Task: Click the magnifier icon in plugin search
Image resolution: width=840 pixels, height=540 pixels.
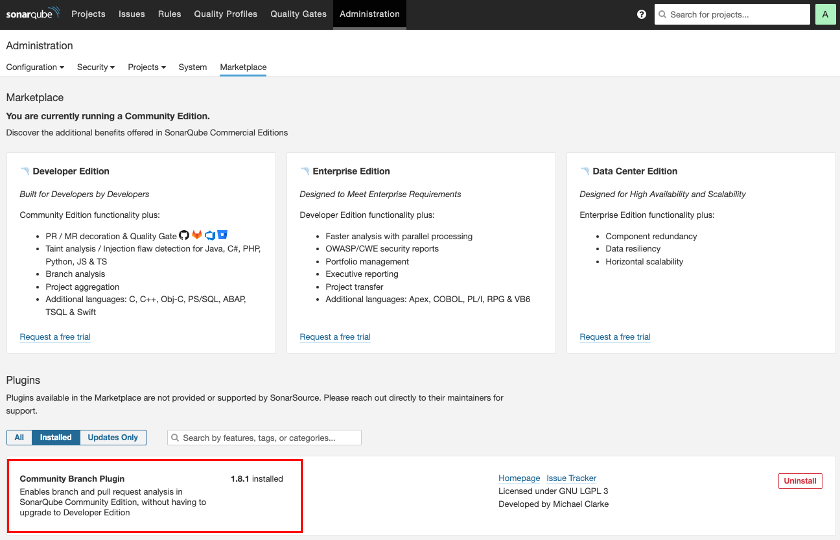Action: pos(175,438)
